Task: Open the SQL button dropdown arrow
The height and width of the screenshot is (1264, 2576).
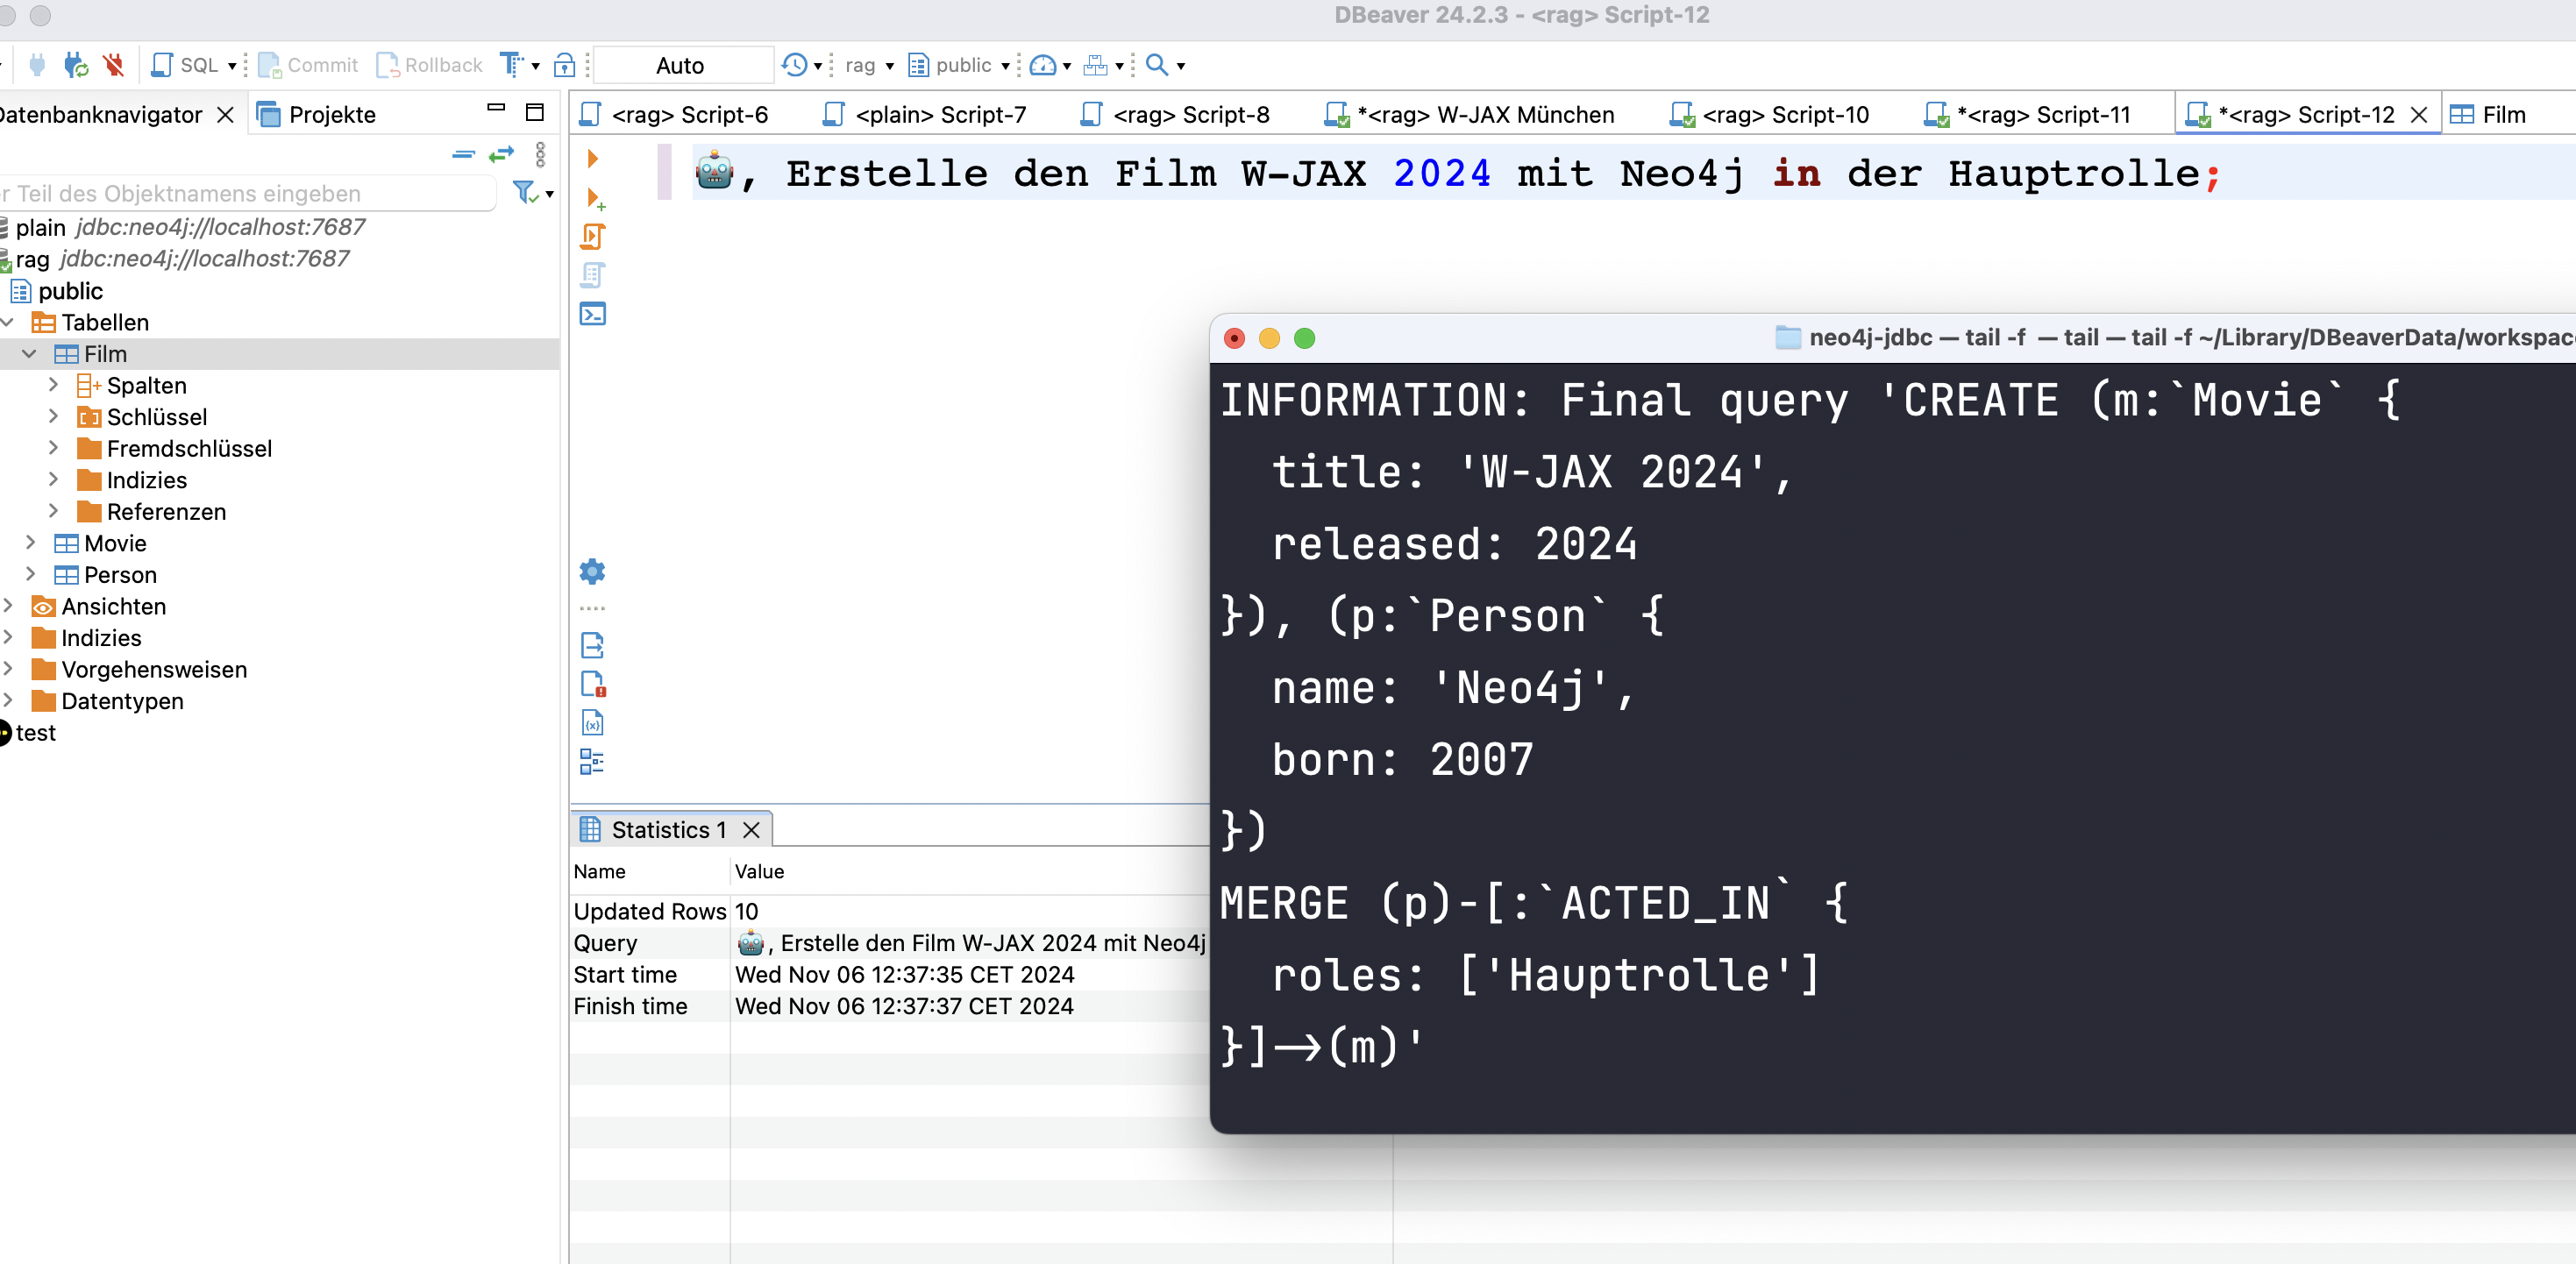Action: 232,66
